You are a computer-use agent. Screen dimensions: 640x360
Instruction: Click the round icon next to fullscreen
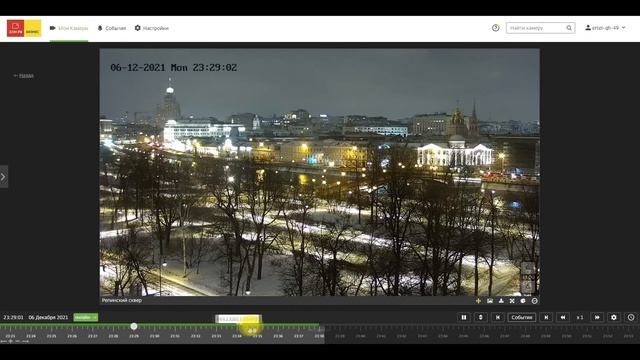click(523, 301)
